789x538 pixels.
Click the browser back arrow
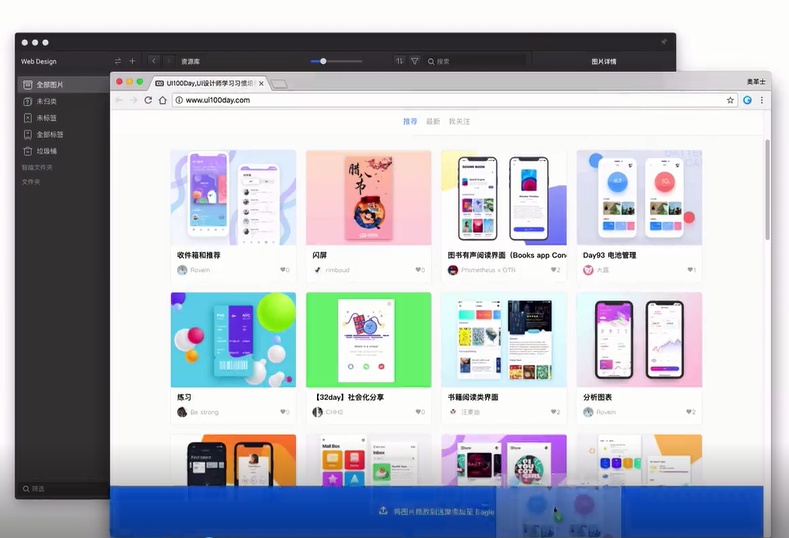click(x=119, y=100)
